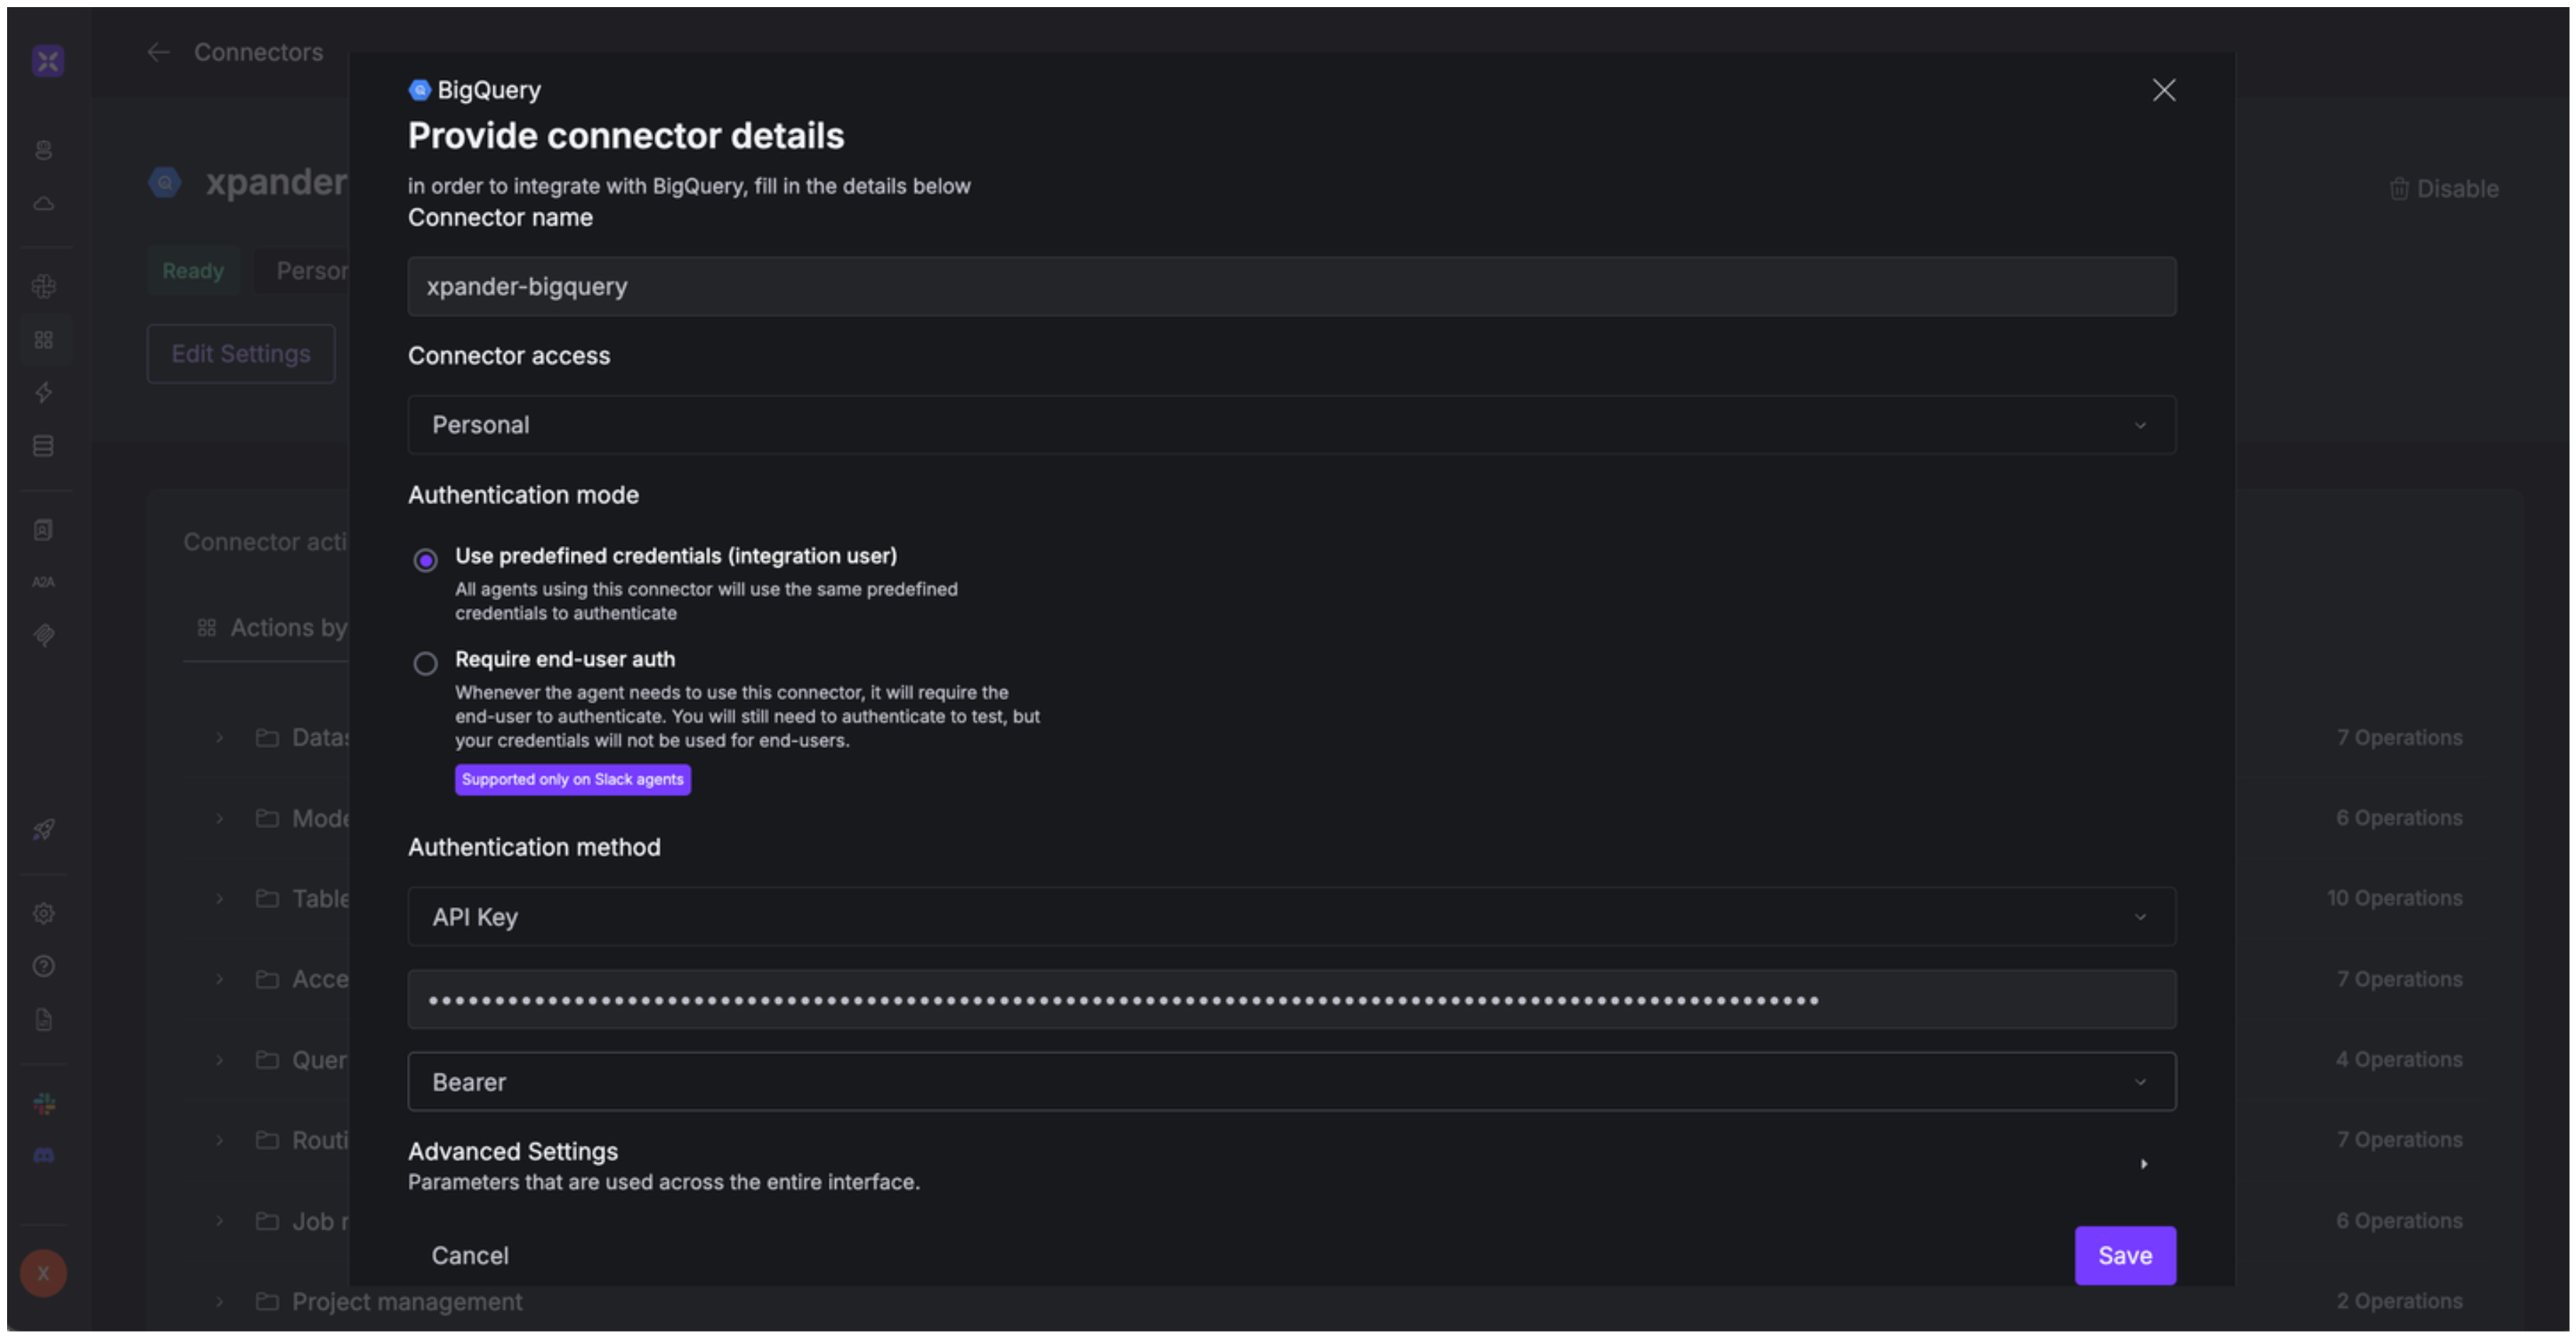Expand Advanced Settings section arrow
Image resolution: width=2576 pixels, height=1338 pixels.
(2143, 1164)
